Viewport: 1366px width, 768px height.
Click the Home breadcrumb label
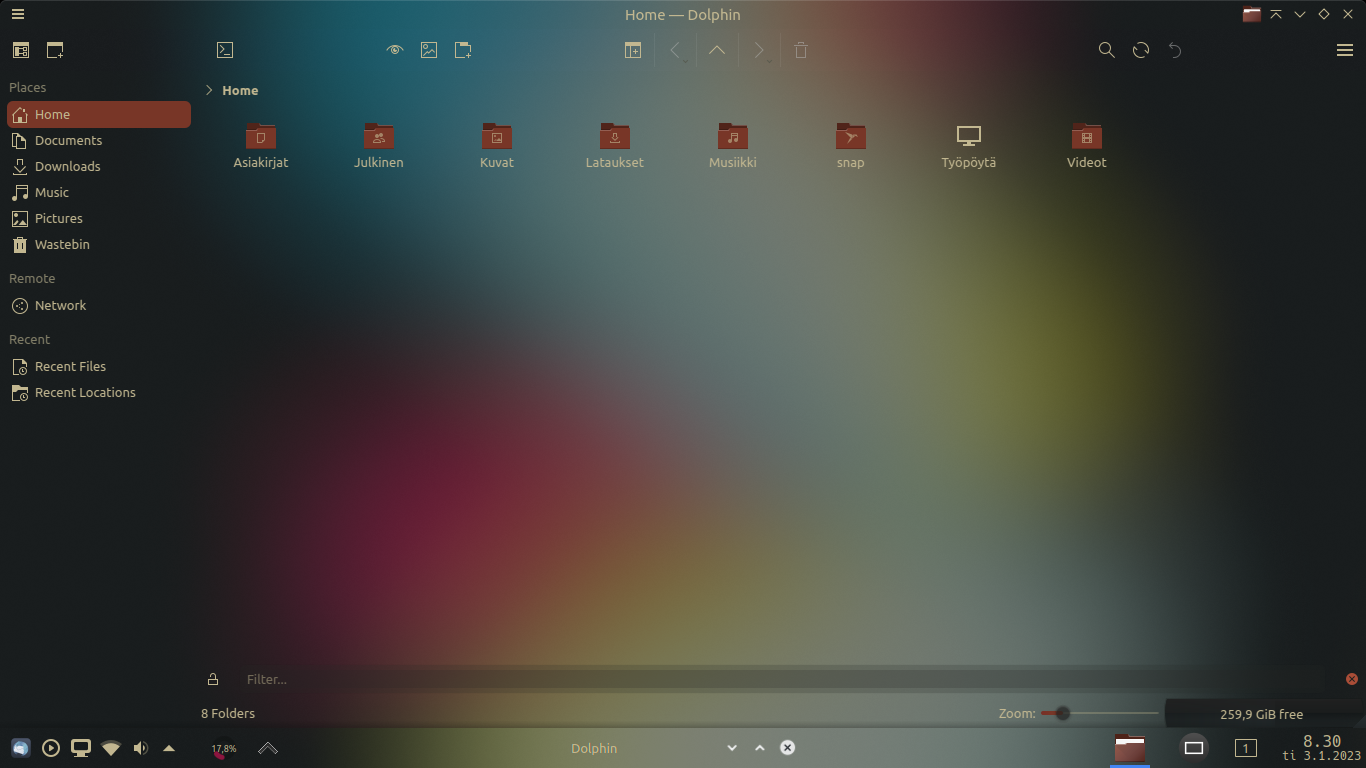pyautogui.click(x=240, y=90)
